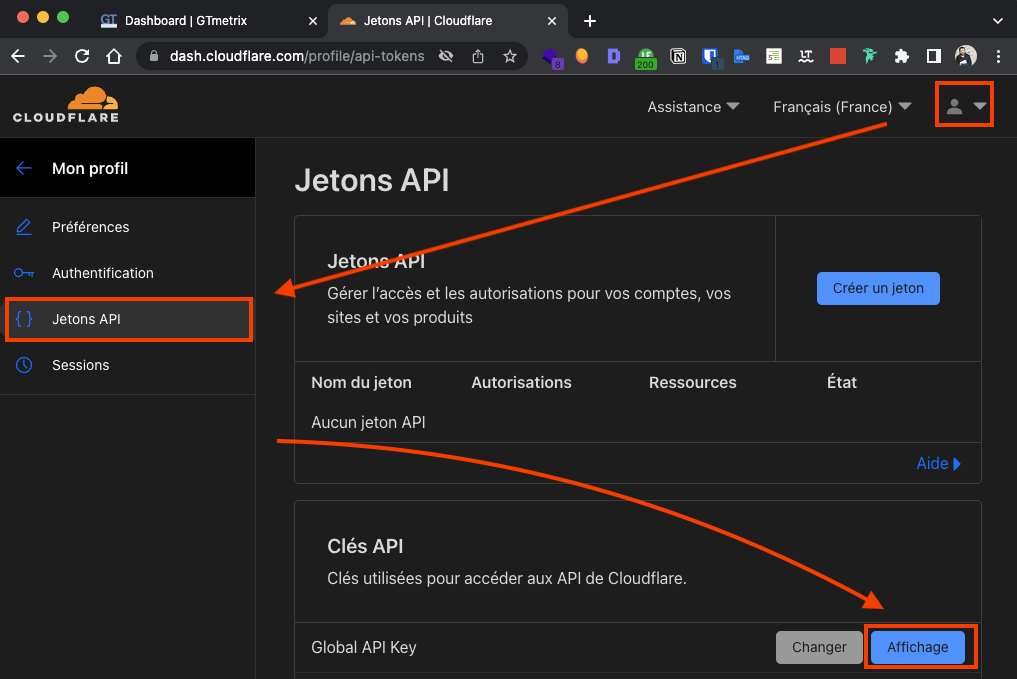
Task: Click the Créer un jeton button
Action: 878,289
